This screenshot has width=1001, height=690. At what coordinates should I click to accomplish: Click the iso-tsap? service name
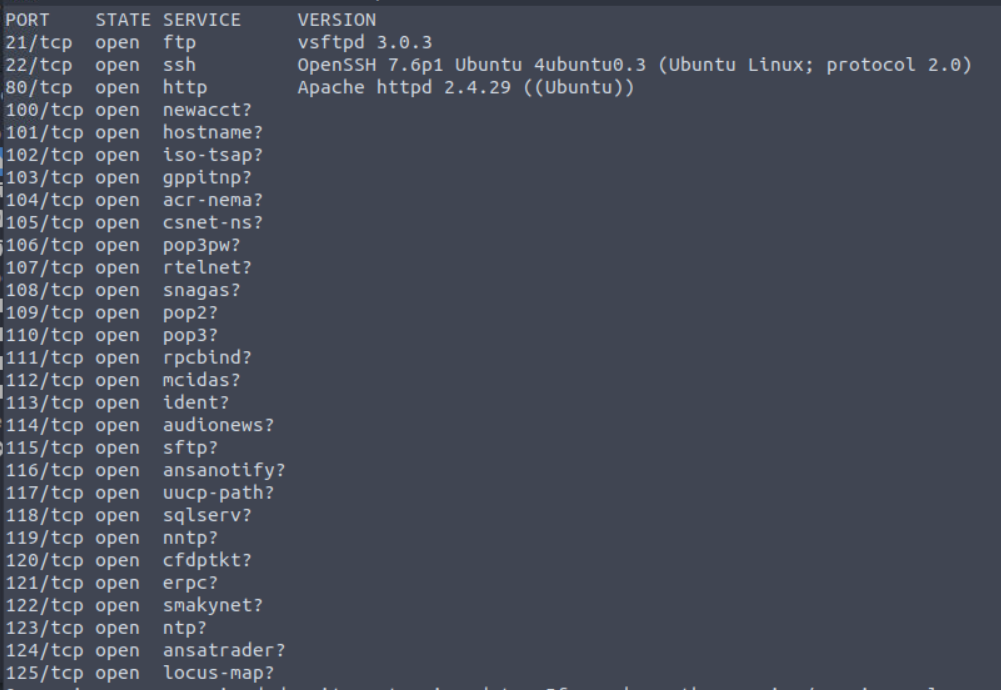point(213,155)
